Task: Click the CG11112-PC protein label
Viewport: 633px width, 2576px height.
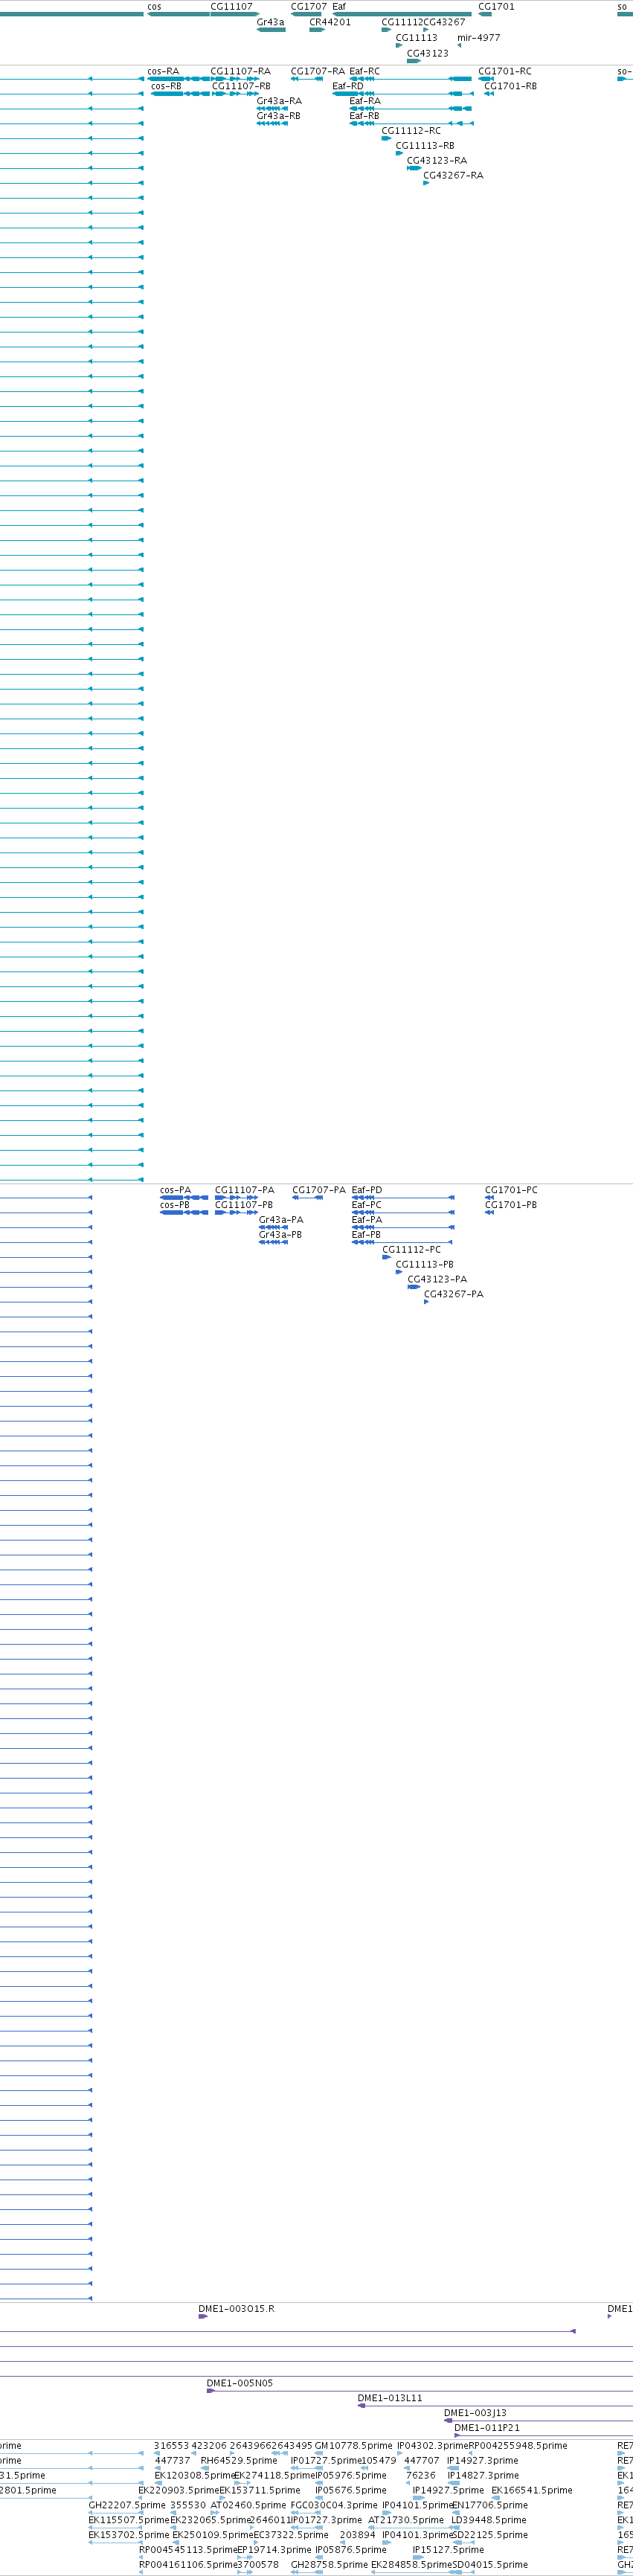Action: pyautogui.click(x=411, y=1250)
